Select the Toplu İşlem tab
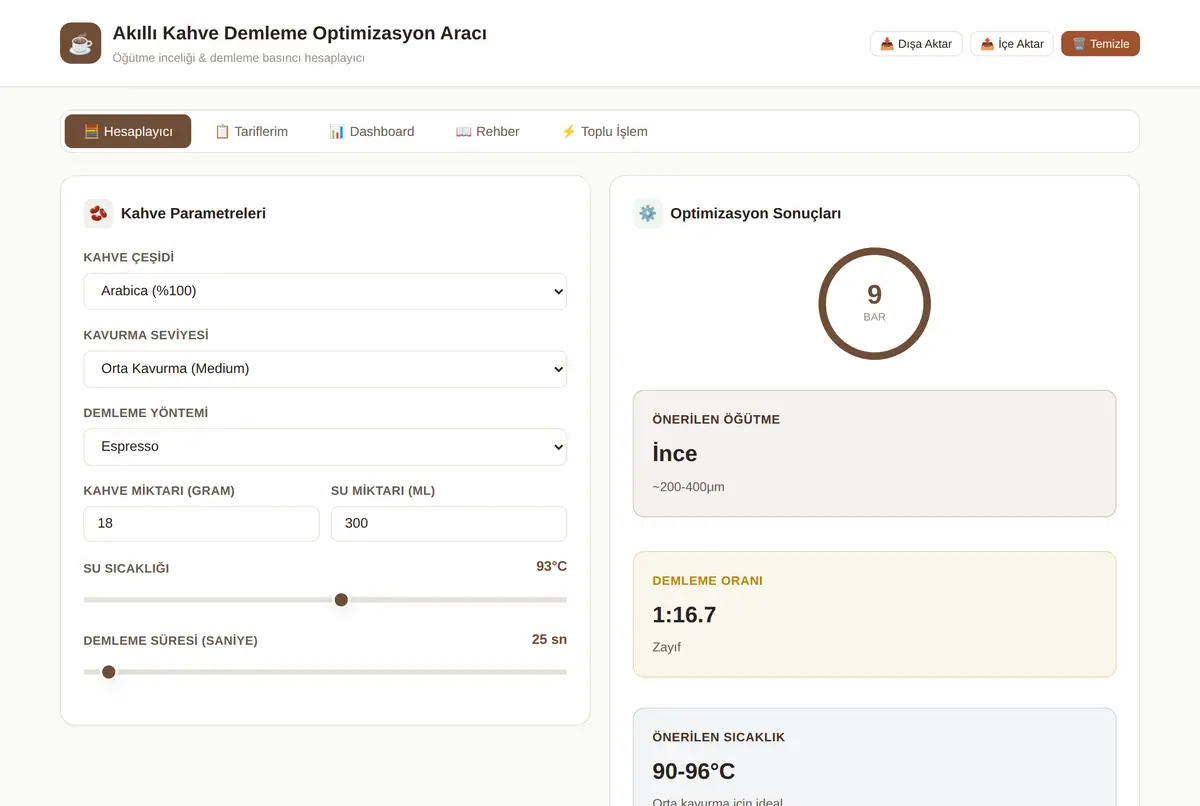Viewport: 1200px width, 806px height. click(604, 131)
